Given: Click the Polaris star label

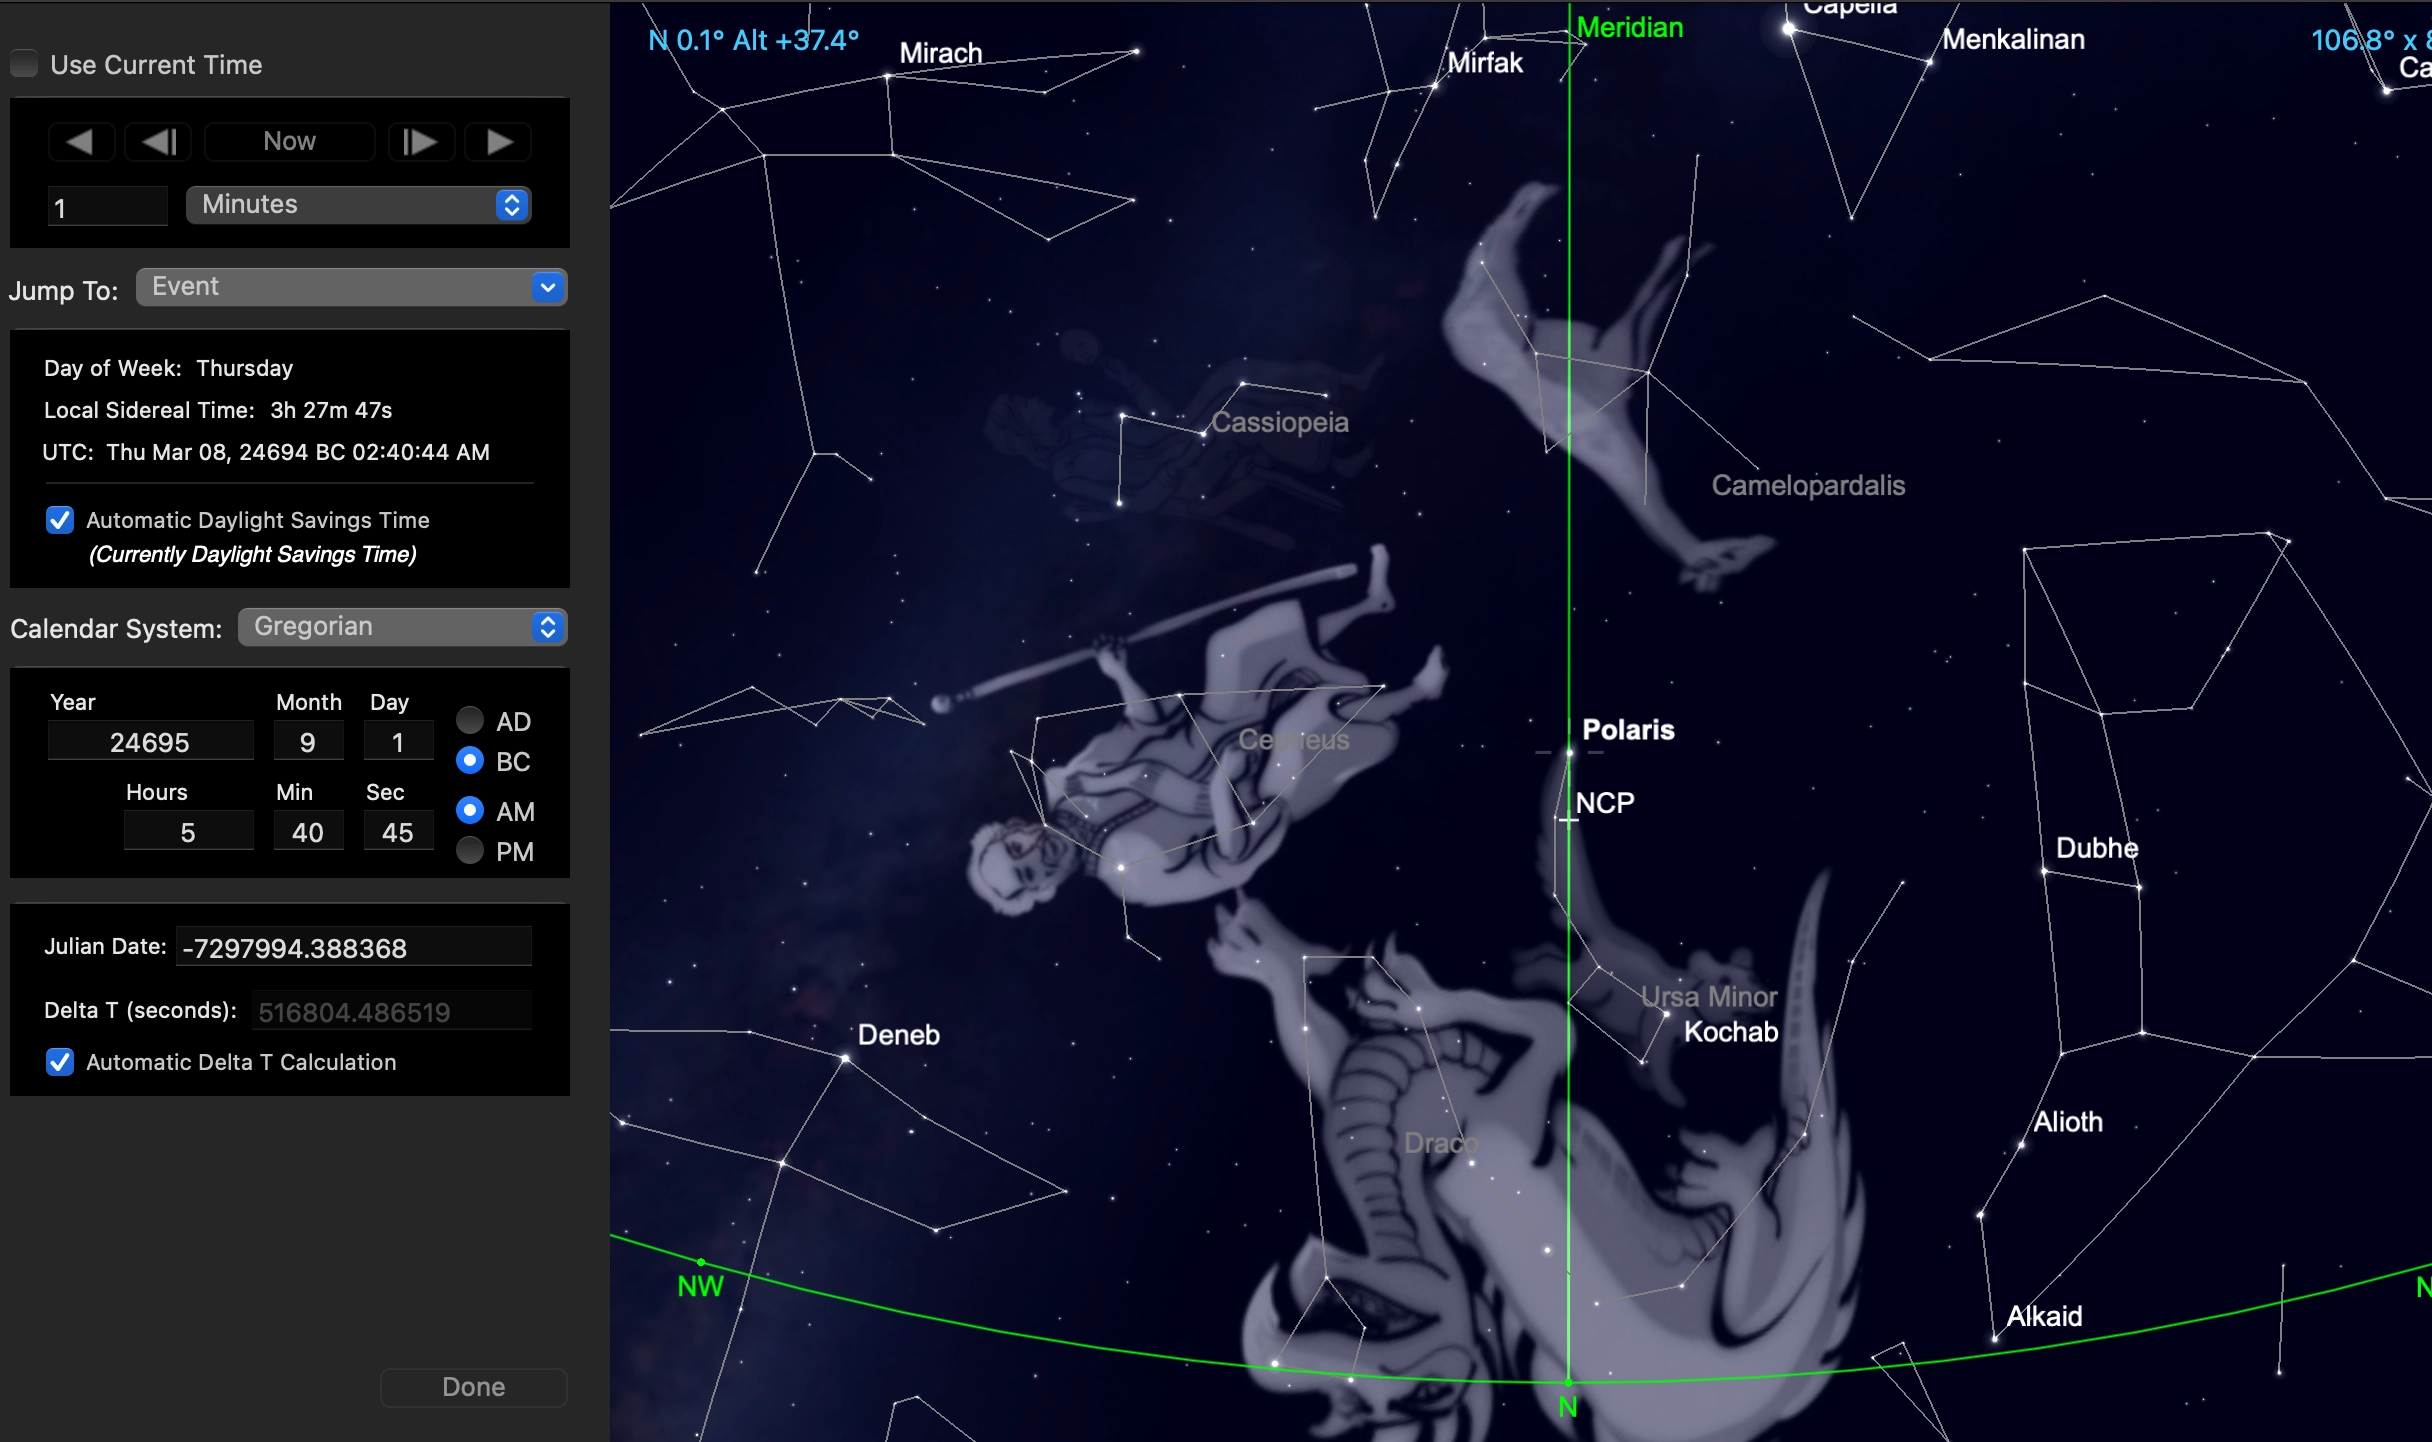Looking at the screenshot, I should click(1627, 730).
